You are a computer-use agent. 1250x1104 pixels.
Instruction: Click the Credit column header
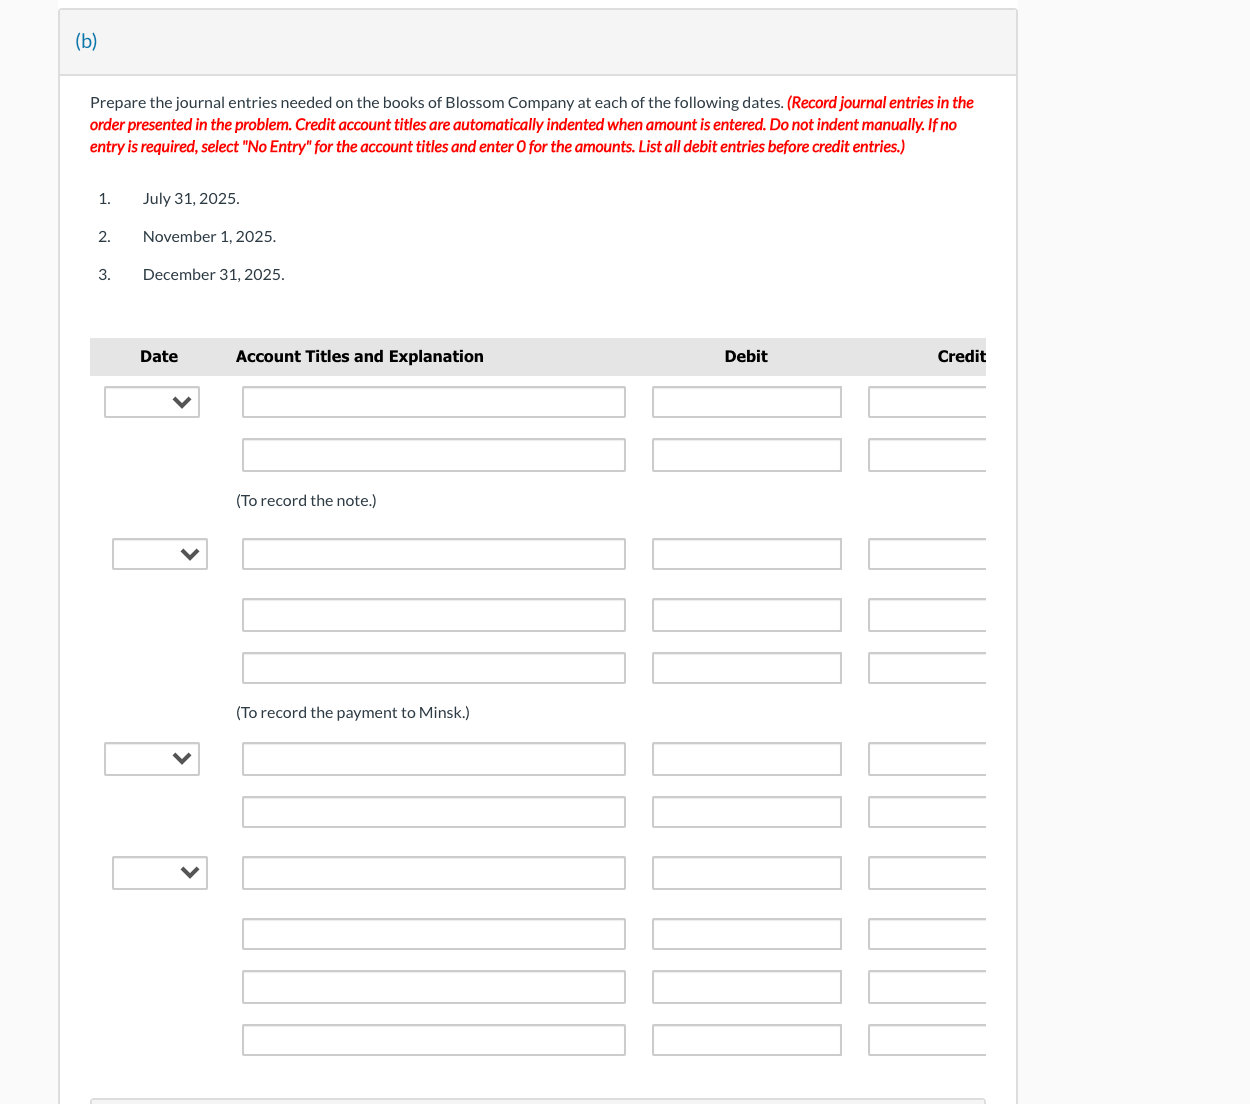960,356
